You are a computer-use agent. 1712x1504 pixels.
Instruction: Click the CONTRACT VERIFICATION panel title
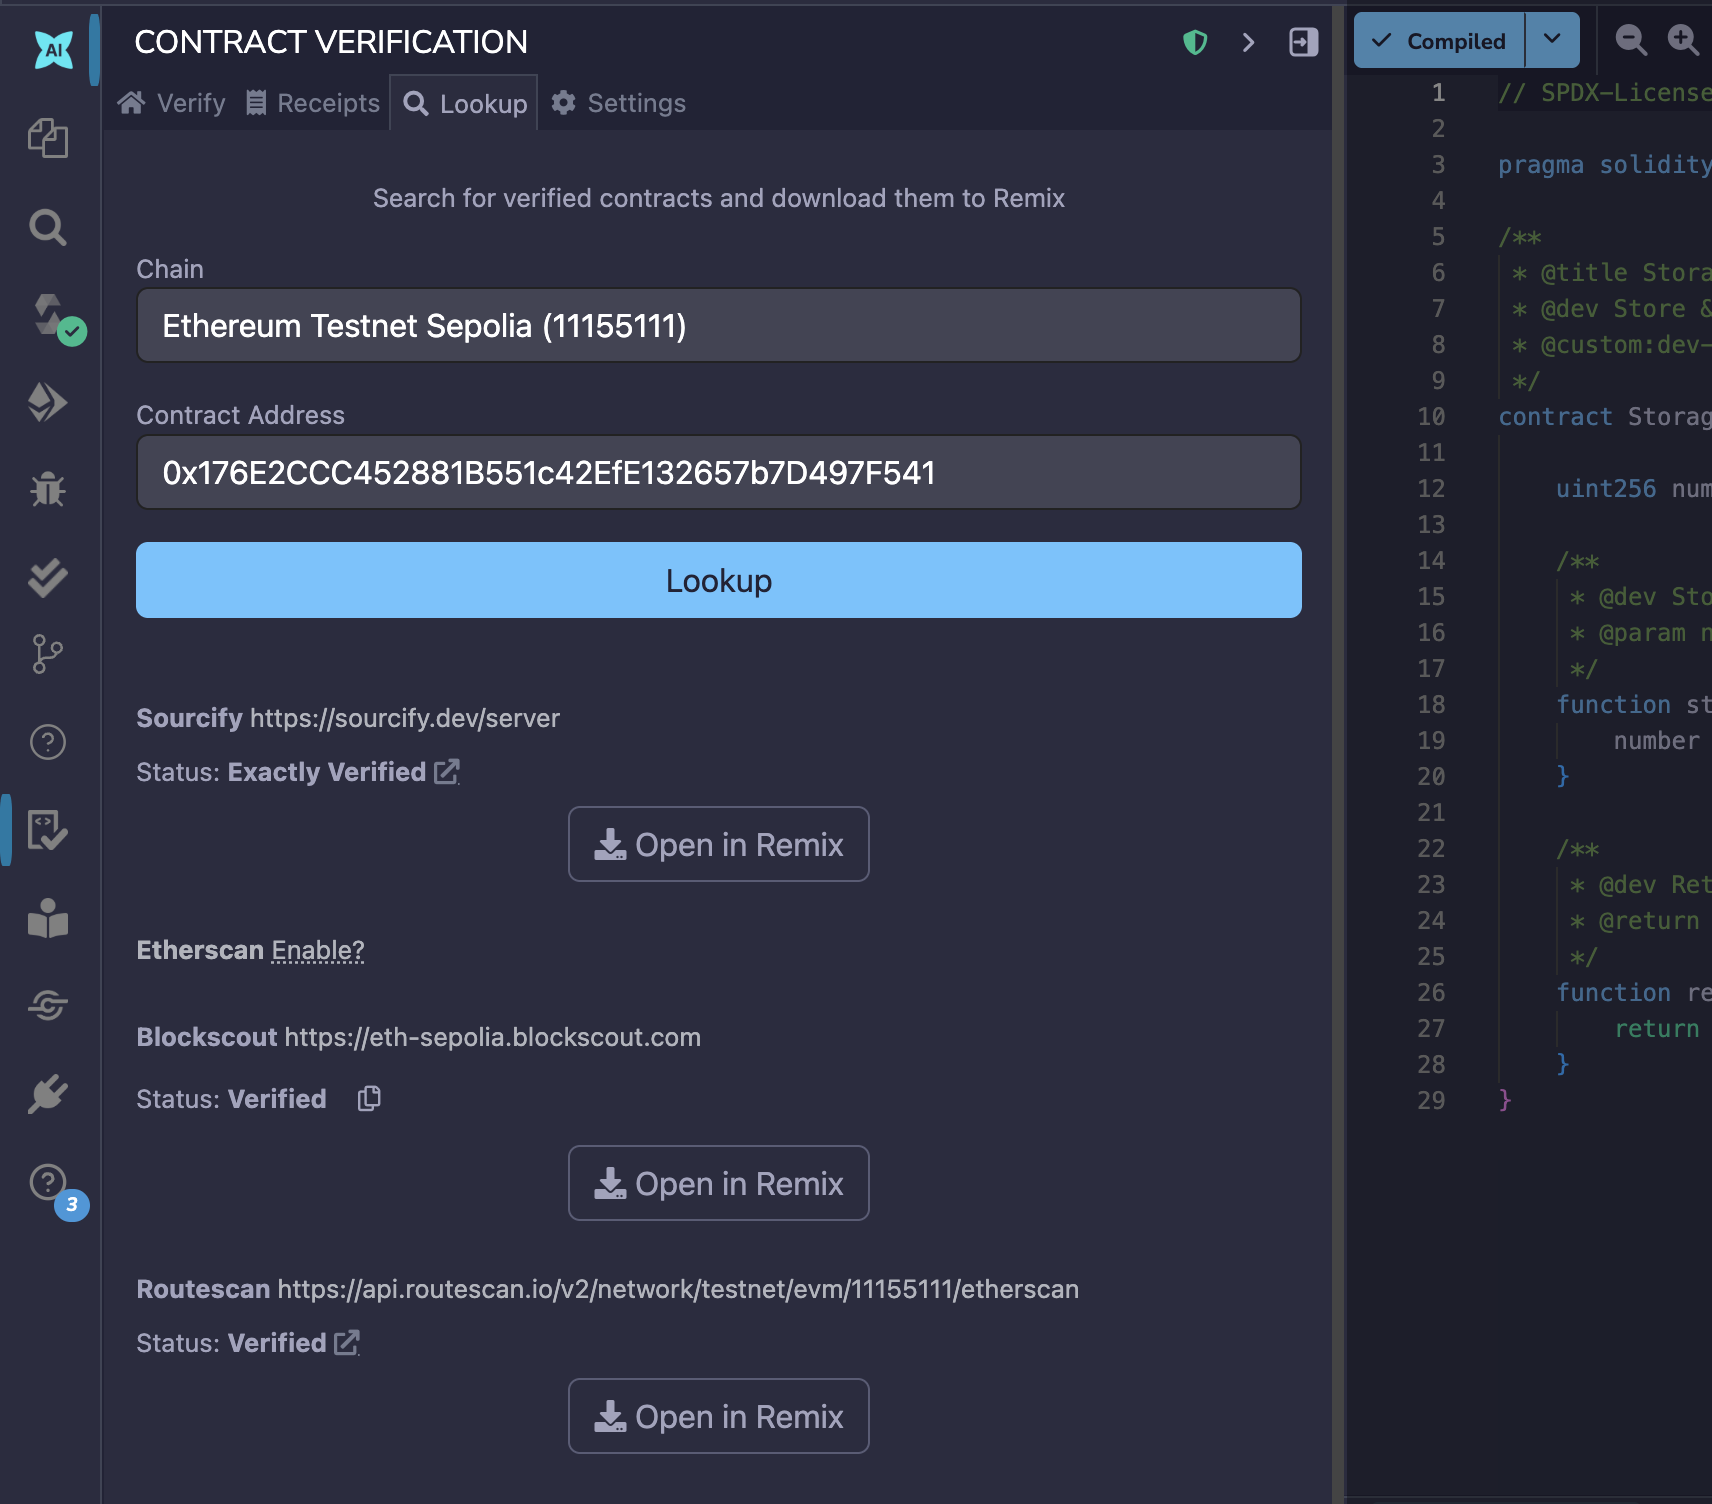click(x=331, y=42)
